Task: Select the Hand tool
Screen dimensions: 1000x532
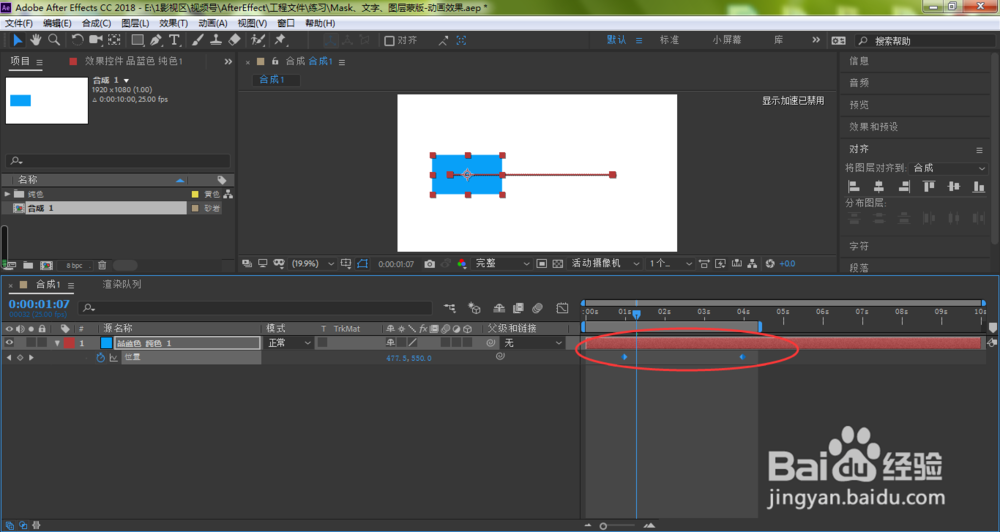Action: 36,40
